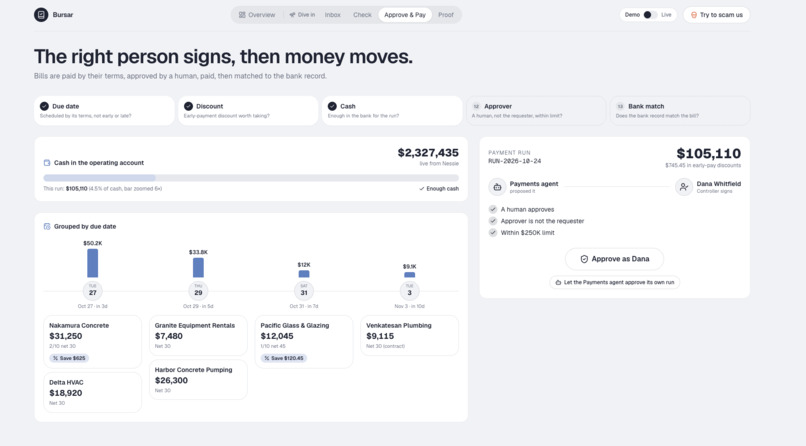Click the Enough cash indicator
Viewport: 806px width, 446px height.
click(x=439, y=189)
